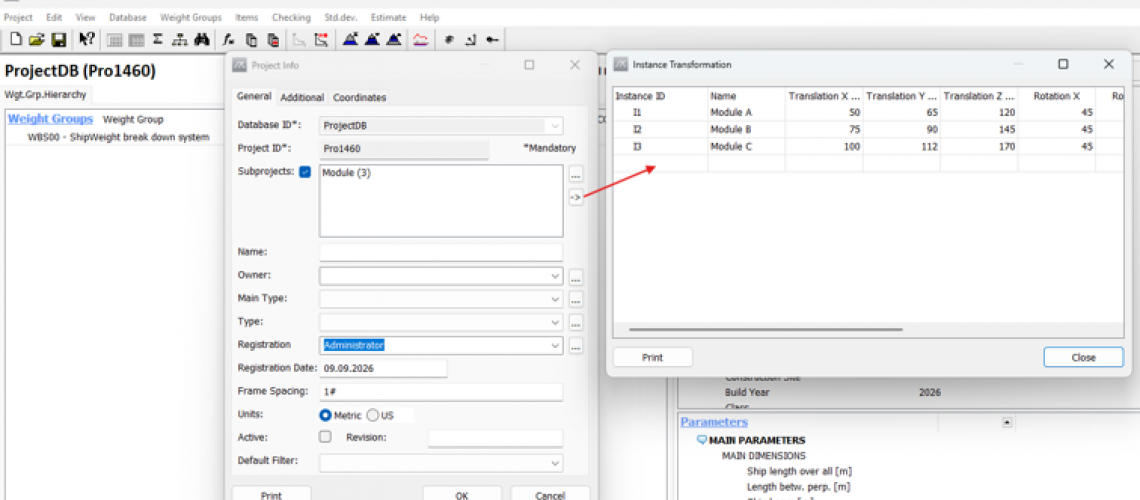
Task: Select WBS00 ShipWeight break down system item
Action: coord(118,137)
